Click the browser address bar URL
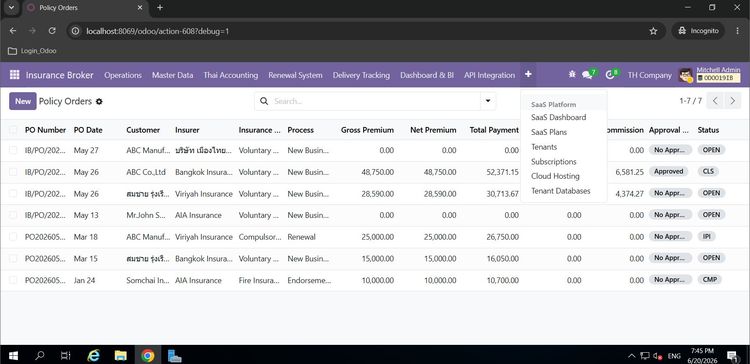The height and width of the screenshot is (364, 750). click(157, 31)
